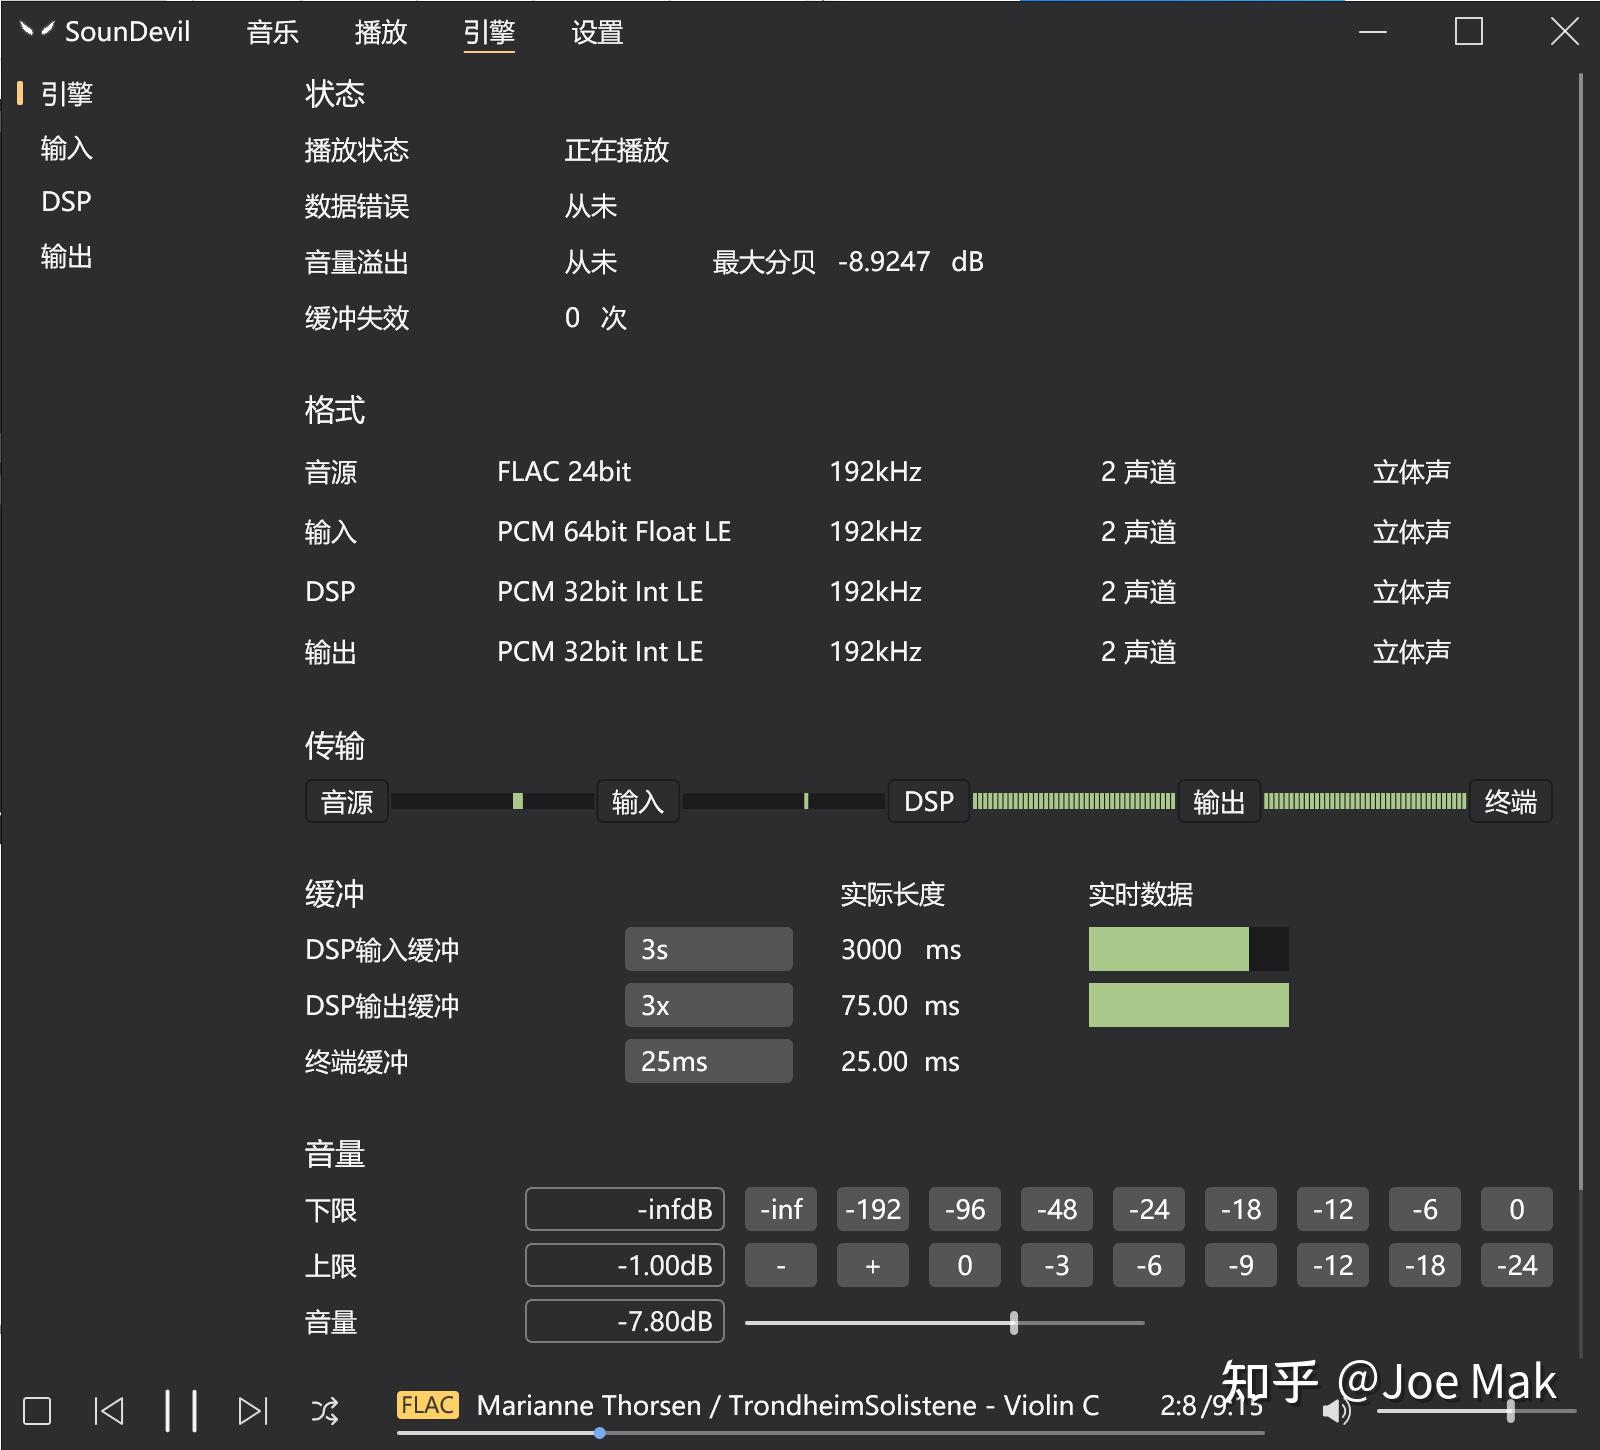Click the 75.00 ms actual length value
The height and width of the screenshot is (1450, 1600).
click(x=900, y=1005)
